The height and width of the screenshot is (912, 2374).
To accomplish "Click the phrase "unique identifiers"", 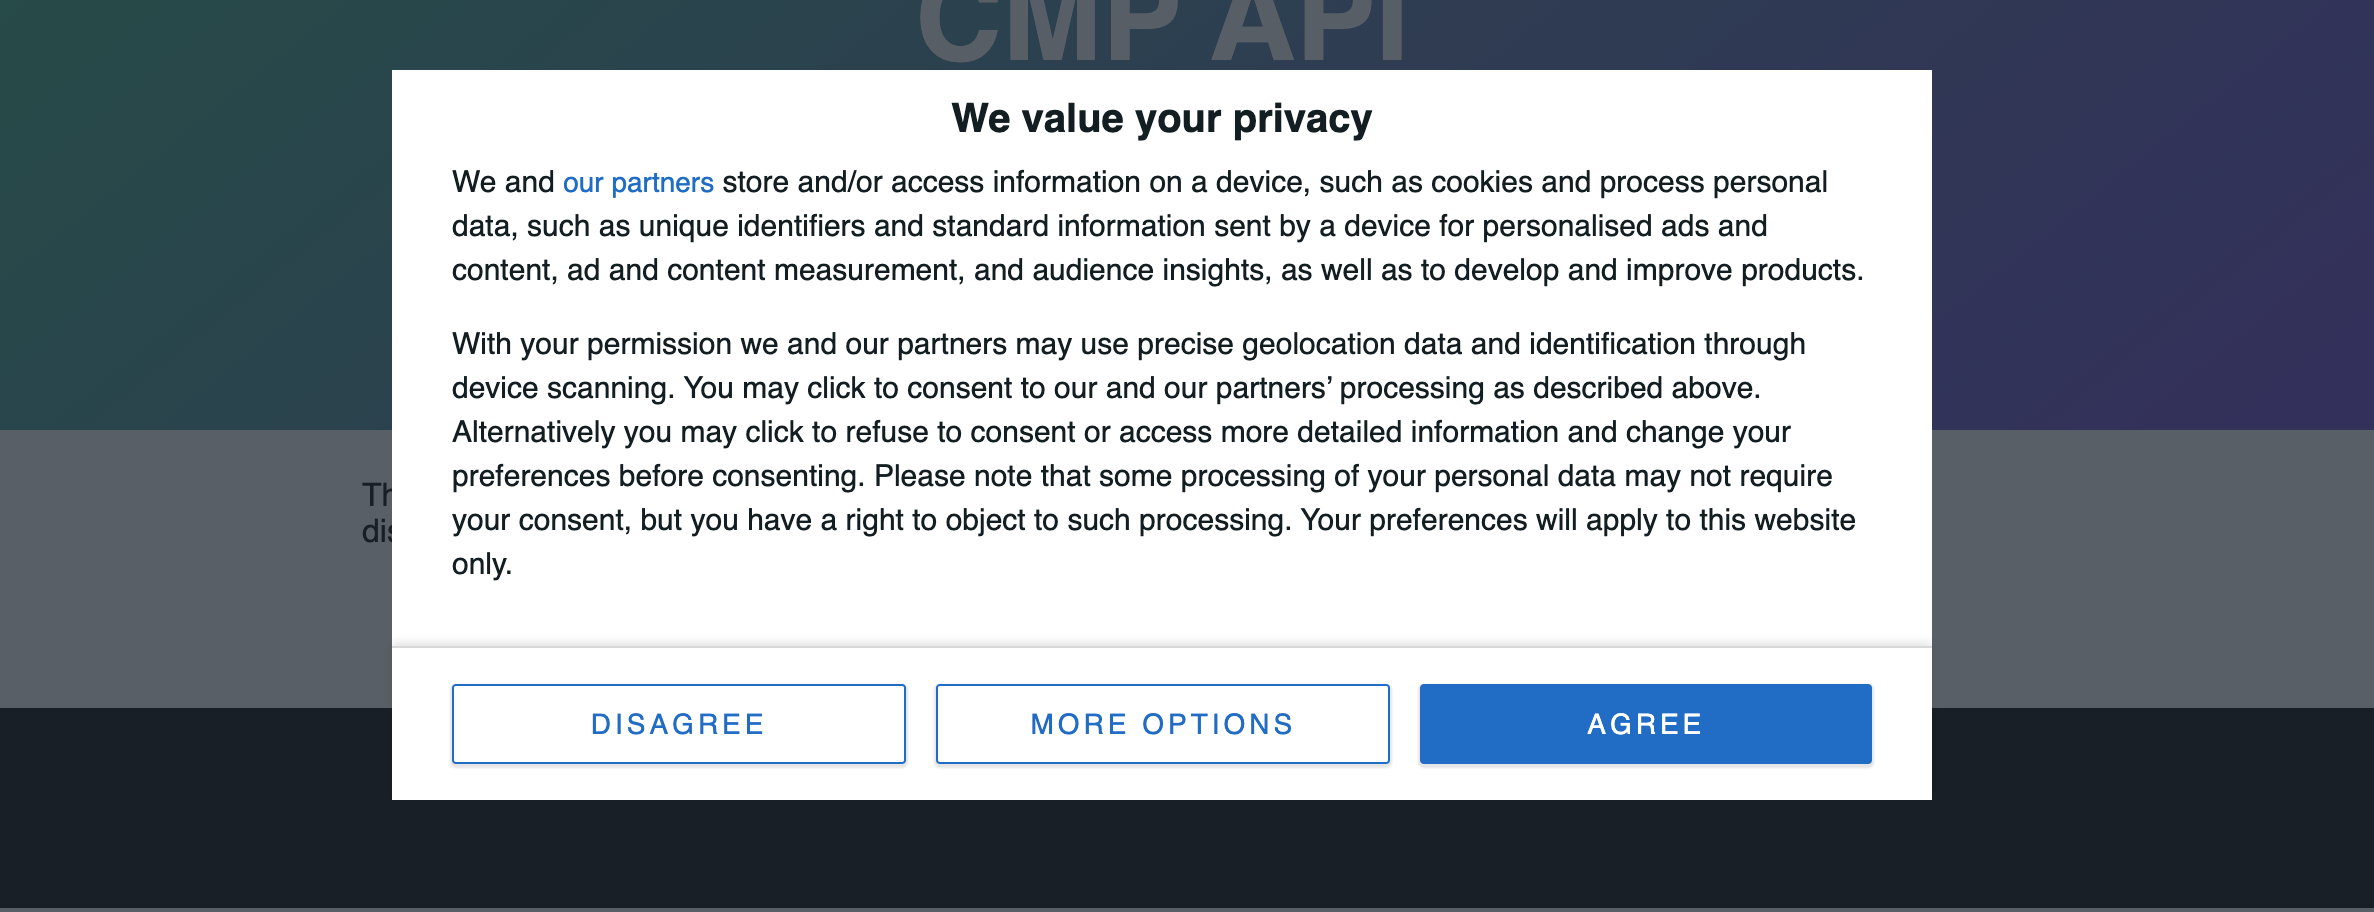I will pyautogui.click(x=751, y=227).
